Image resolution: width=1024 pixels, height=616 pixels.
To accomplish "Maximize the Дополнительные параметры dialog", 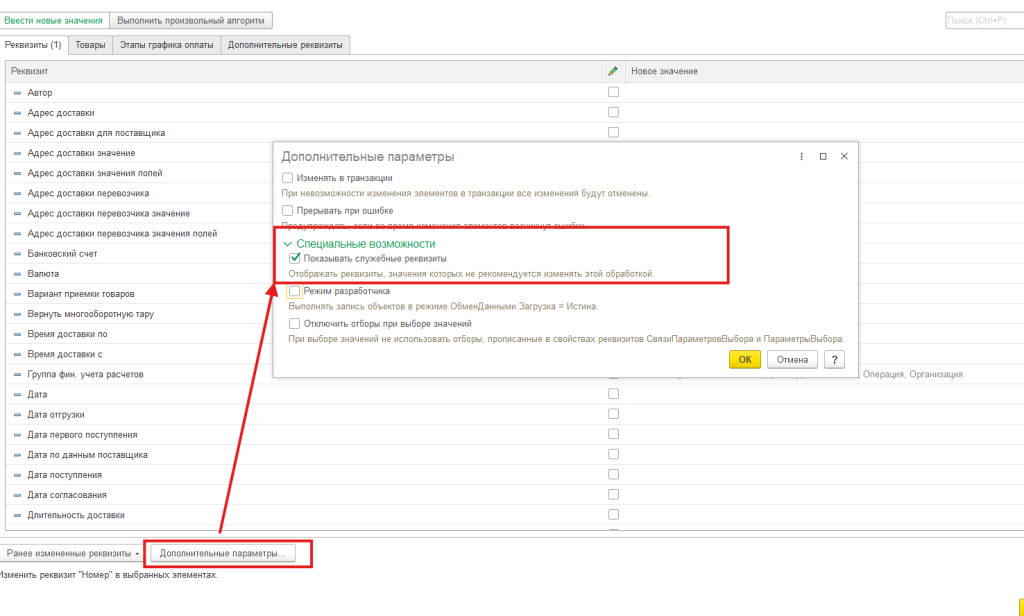I will tap(823, 157).
